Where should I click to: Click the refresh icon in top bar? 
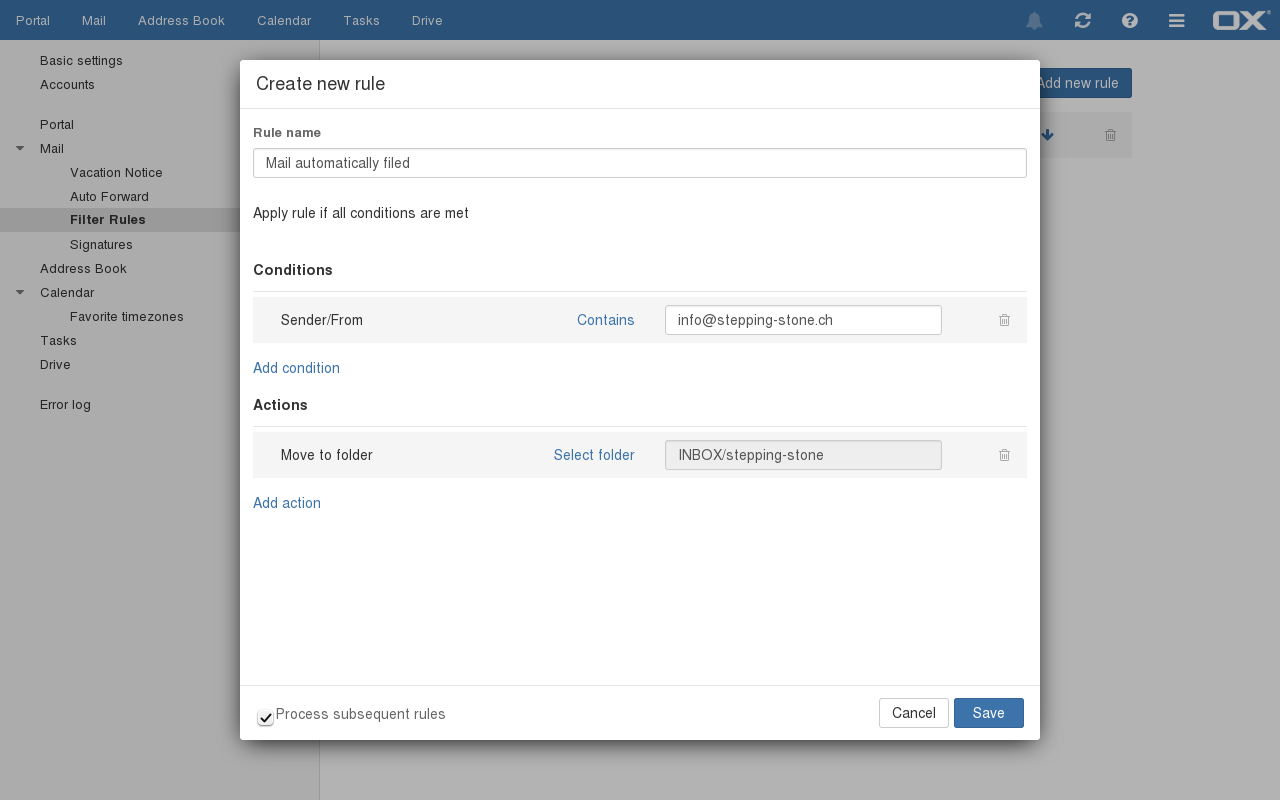[x=1082, y=21]
